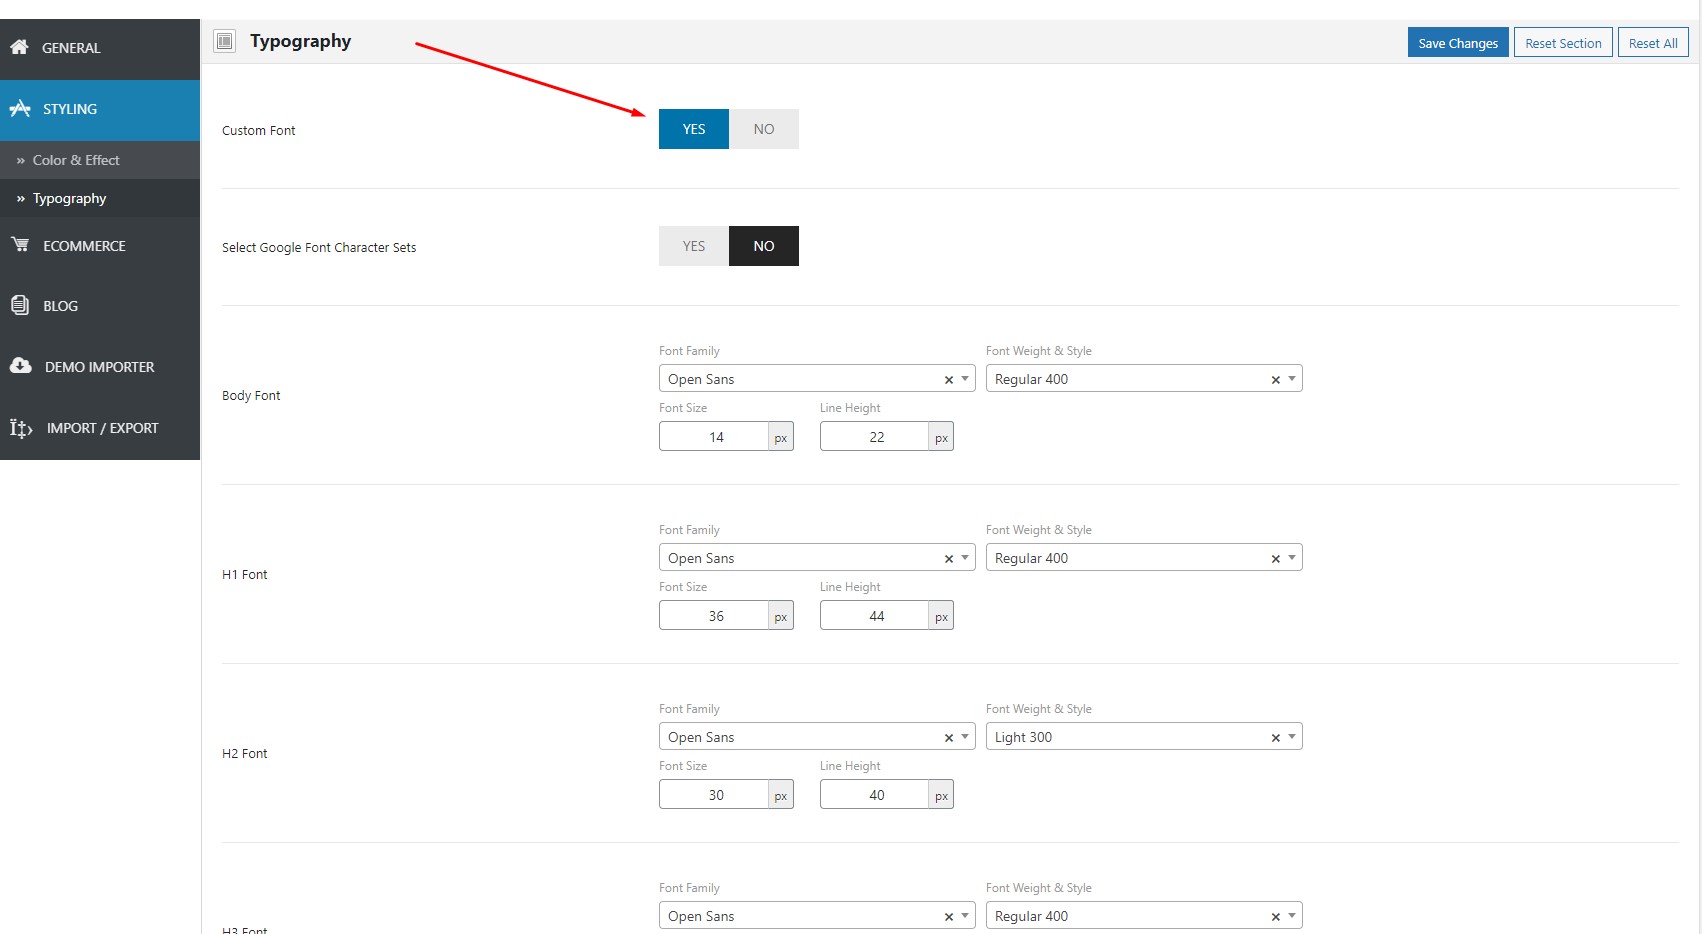Set Custom Font to YES
This screenshot has height=934, width=1702.
(x=694, y=129)
